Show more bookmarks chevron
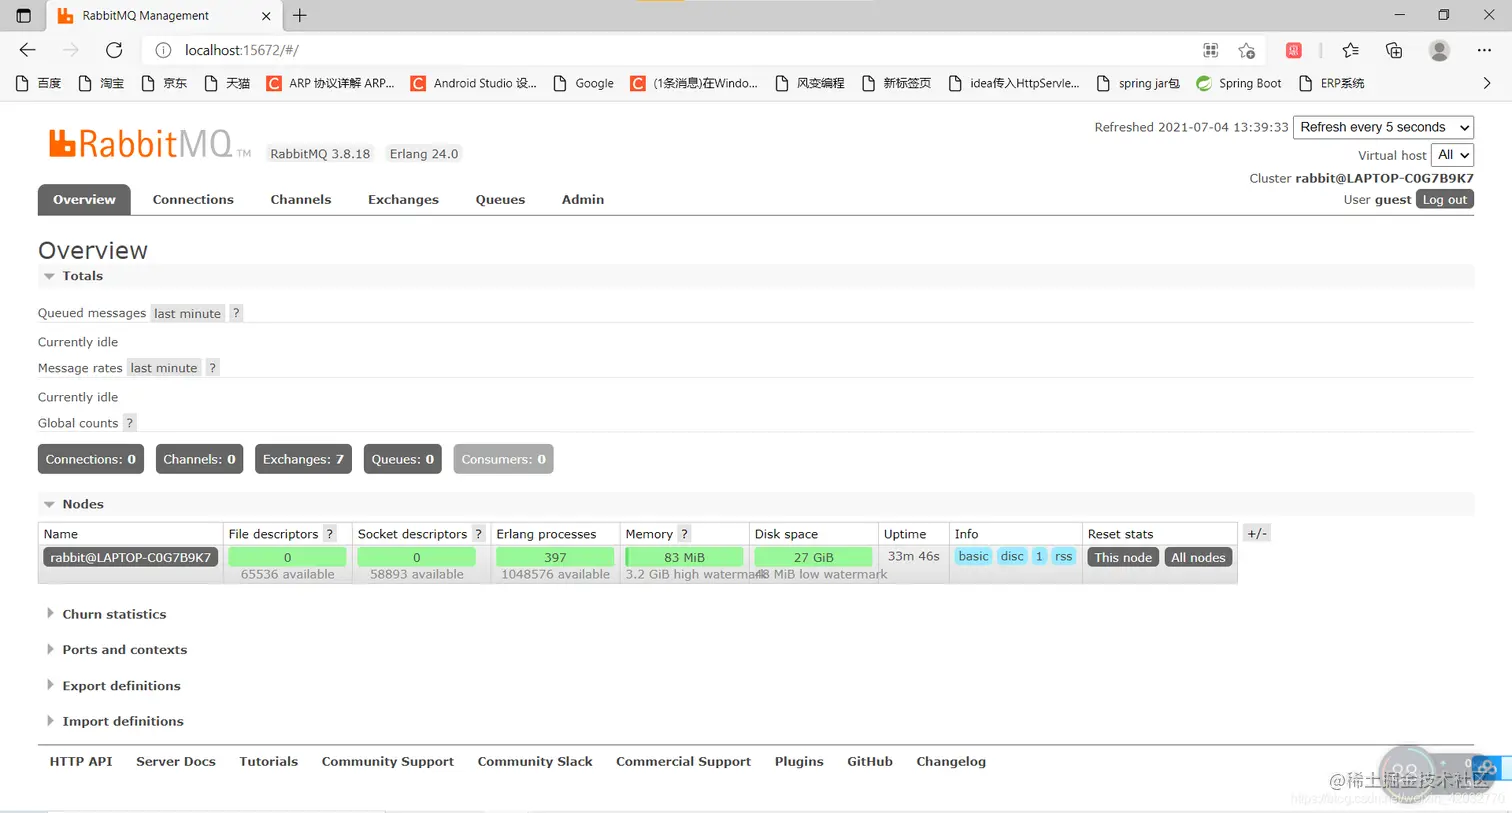The height and width of the screenshot is (813, 1512). point(1487,83)
